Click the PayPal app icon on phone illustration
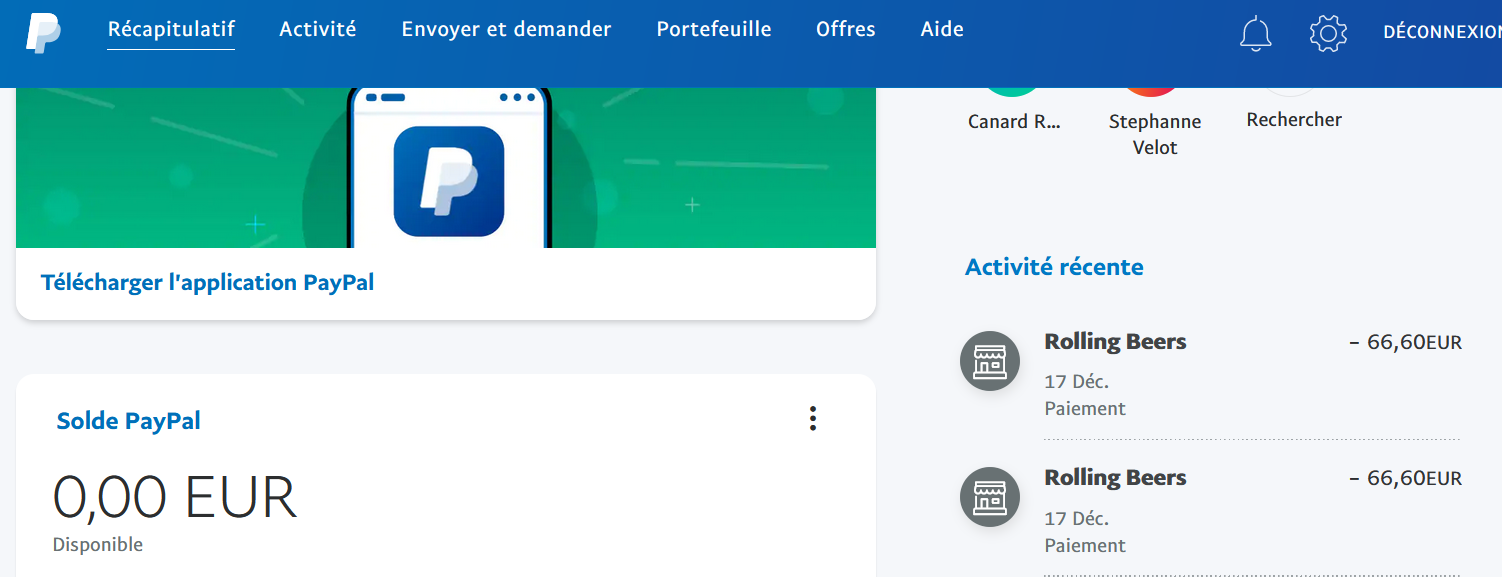The width and height of the screenshot is (1502, 577). coord(449,181)
